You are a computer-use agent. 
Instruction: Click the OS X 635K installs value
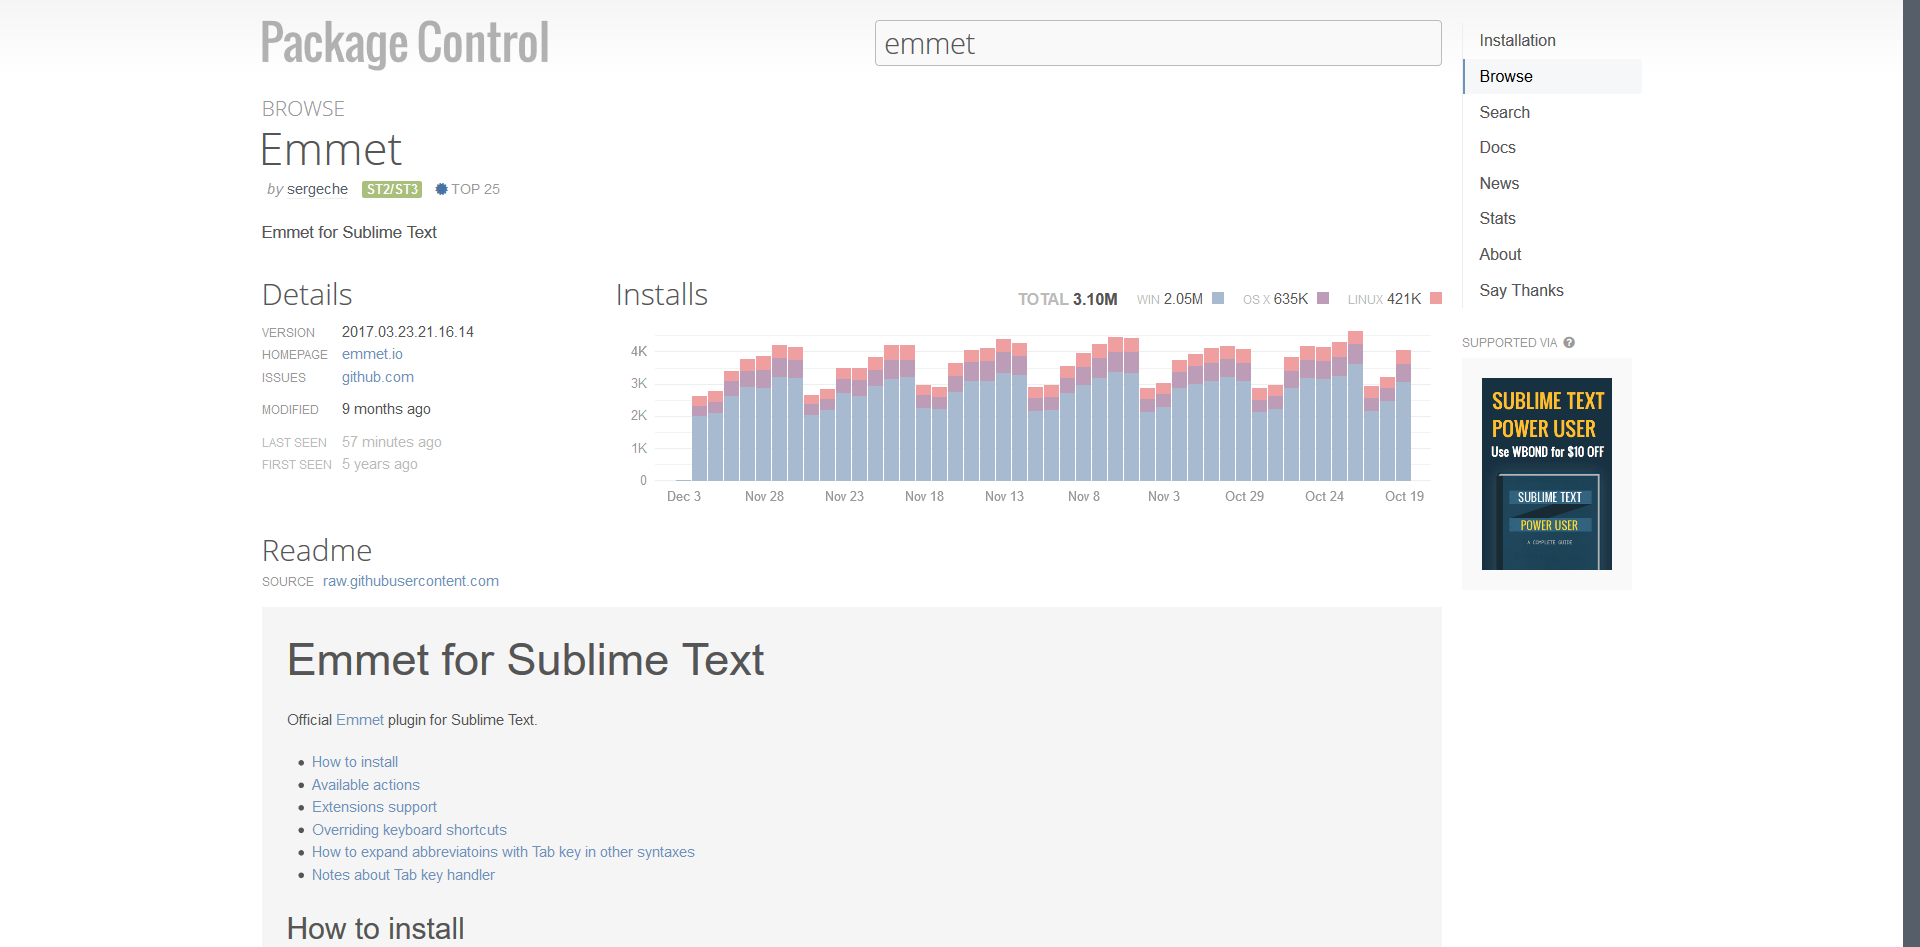coord(1290,299)
